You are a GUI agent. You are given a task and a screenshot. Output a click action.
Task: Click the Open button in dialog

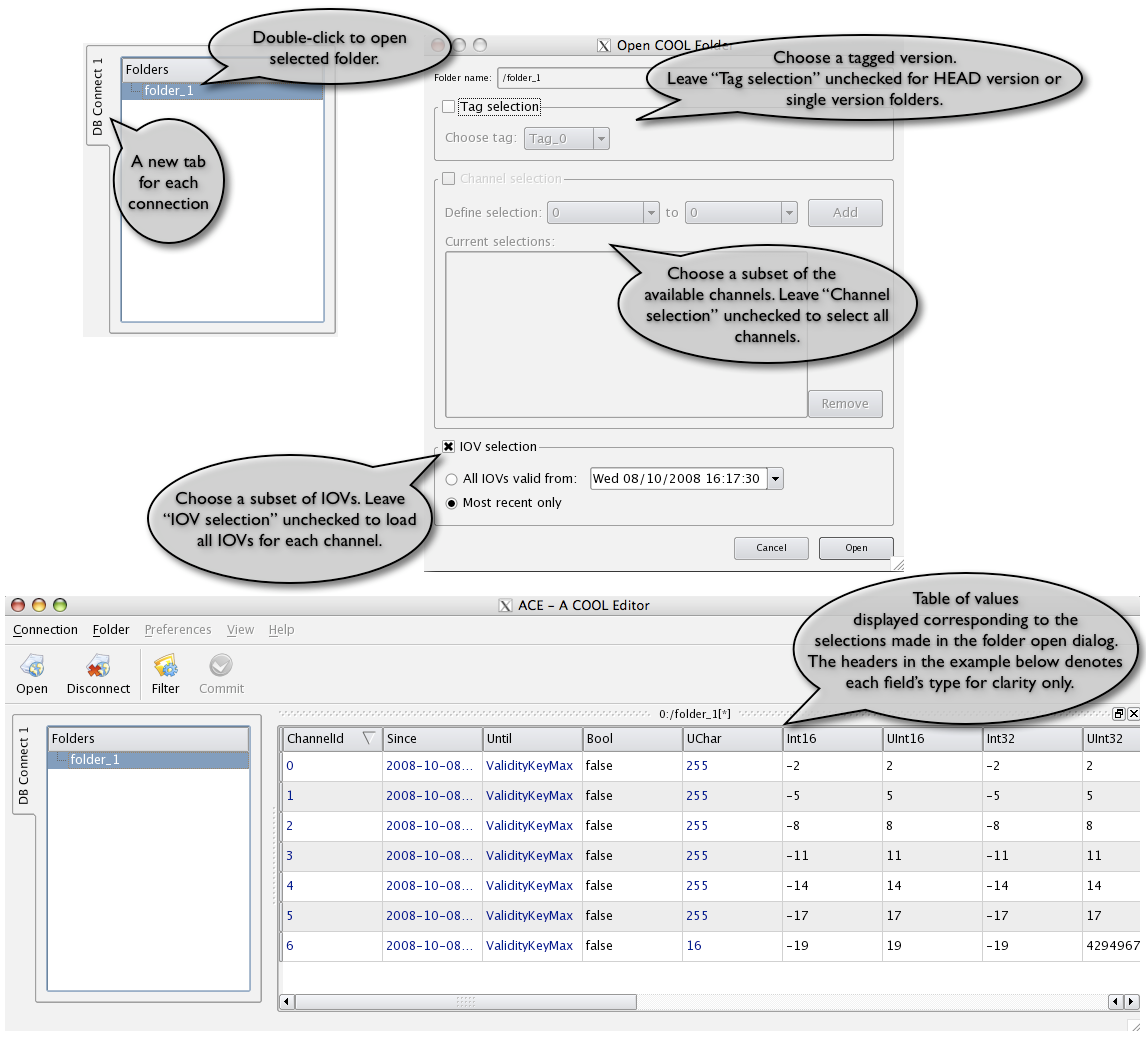(856, 548)
